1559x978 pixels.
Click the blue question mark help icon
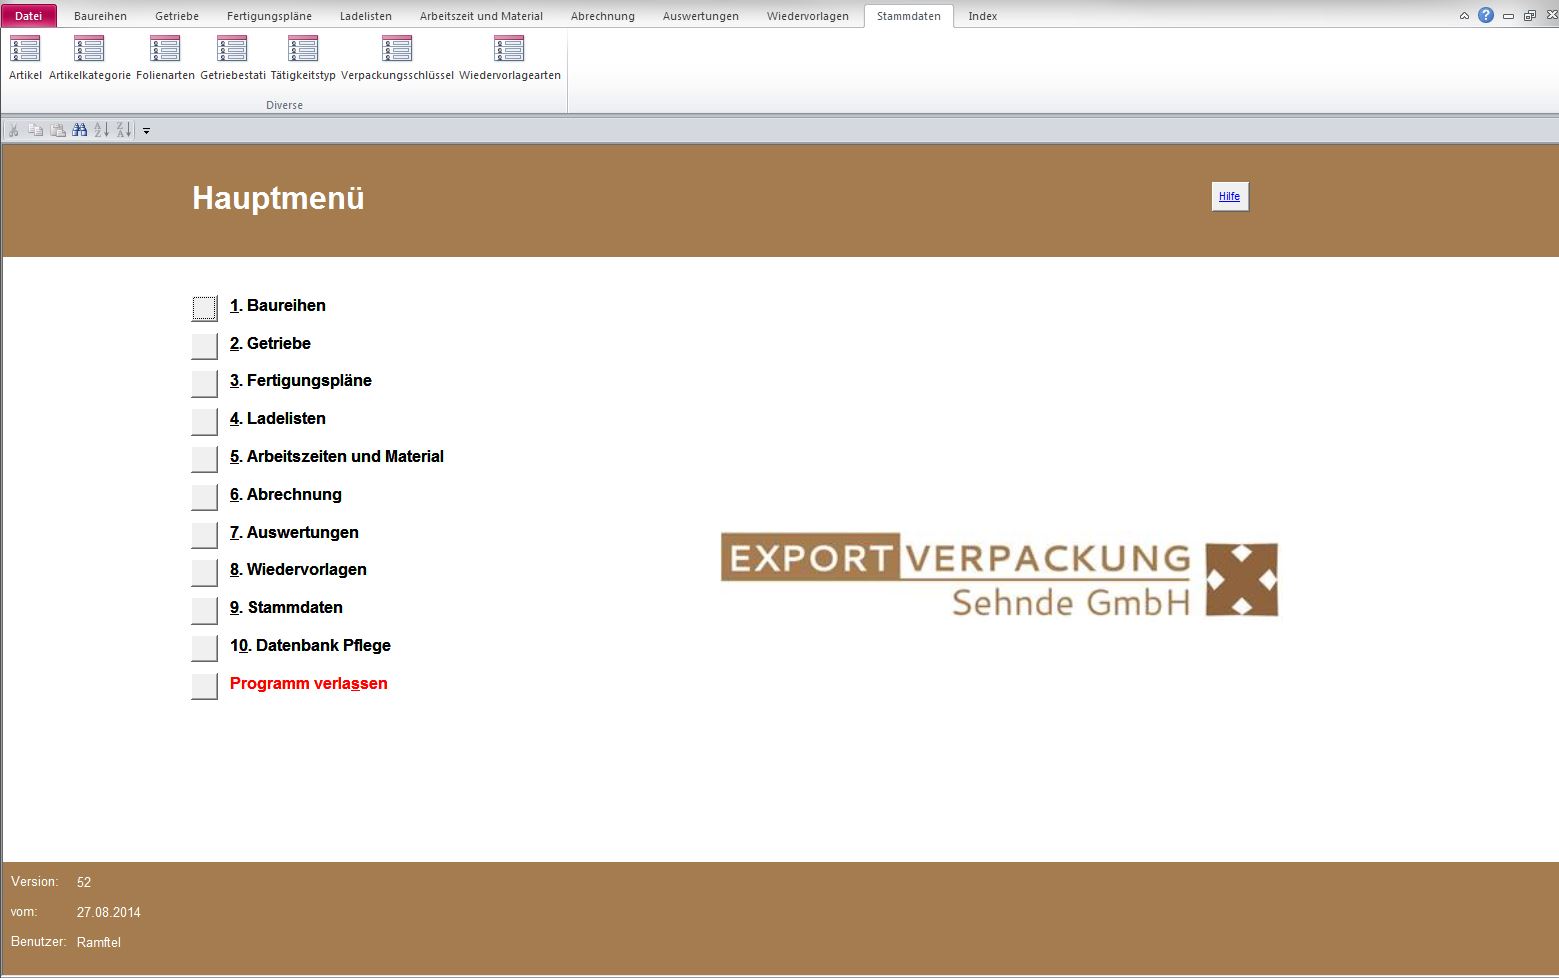pyautogui.click(x=1486, y=15)
